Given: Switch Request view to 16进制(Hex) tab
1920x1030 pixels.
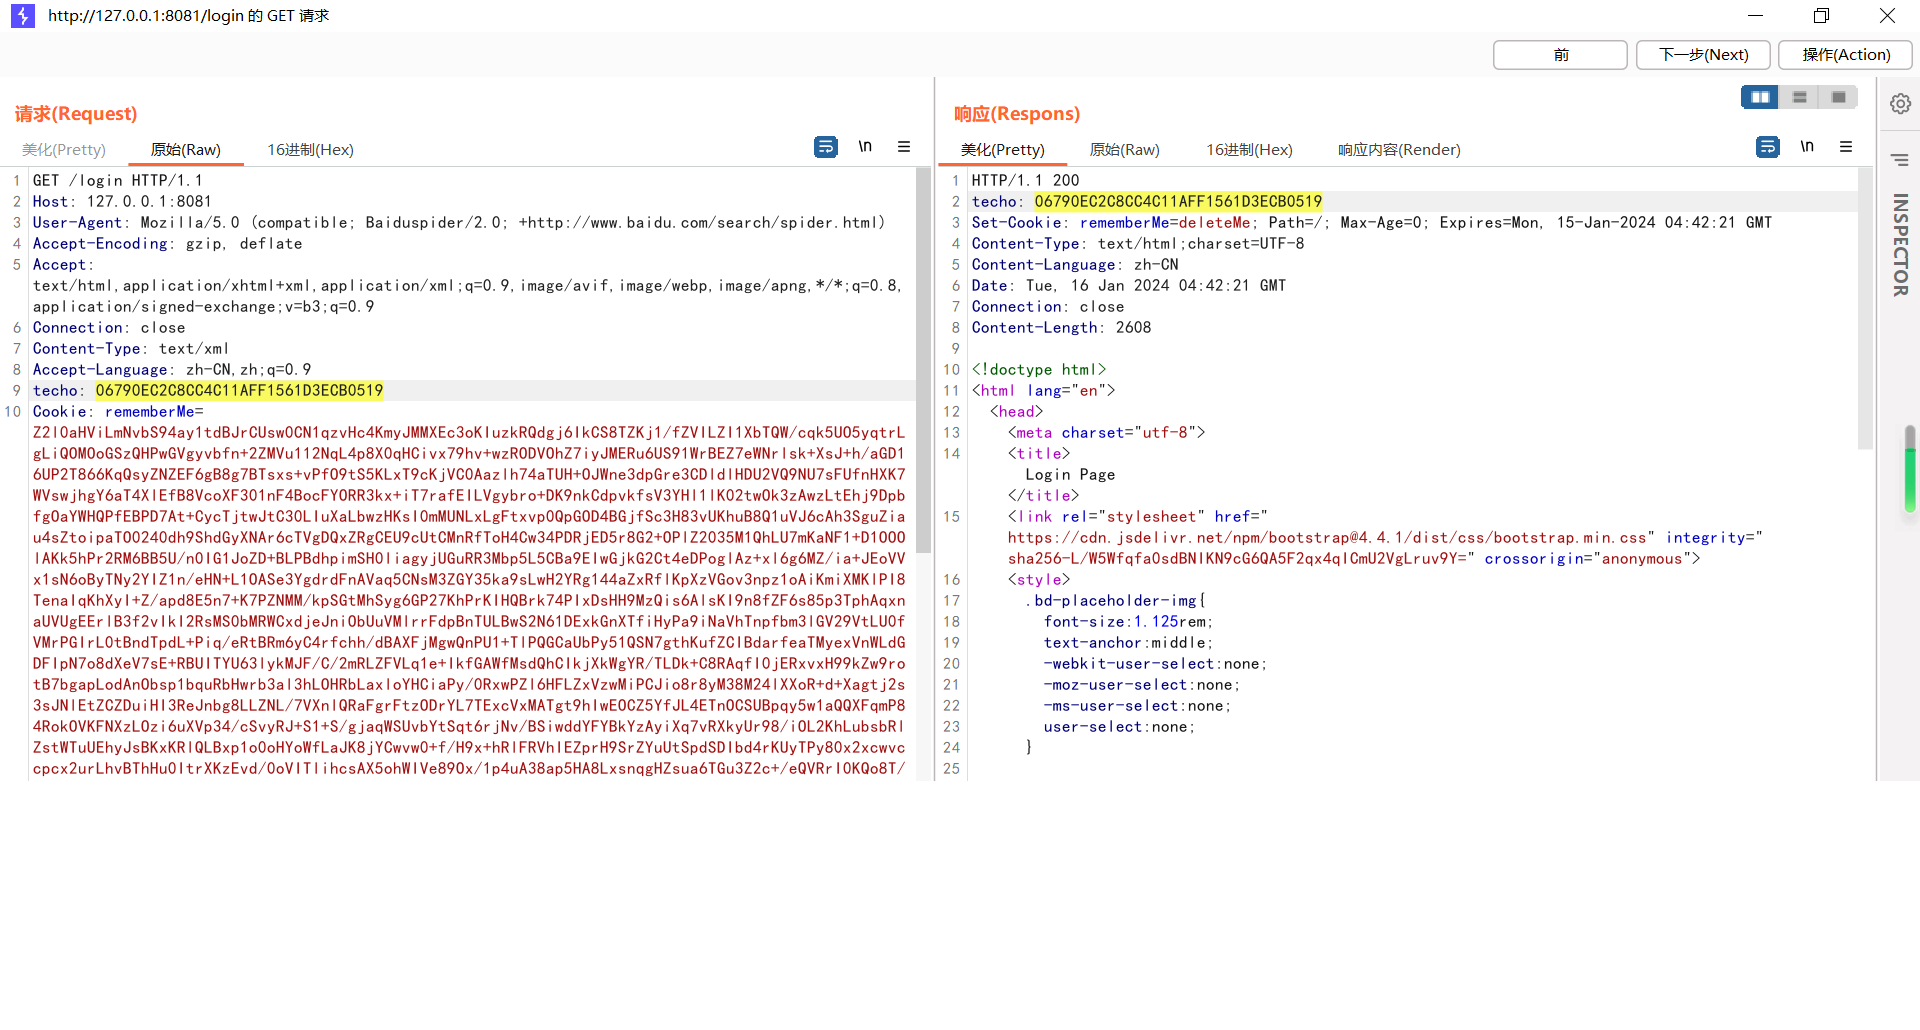Looking at the screenshot, I should 310,150.
